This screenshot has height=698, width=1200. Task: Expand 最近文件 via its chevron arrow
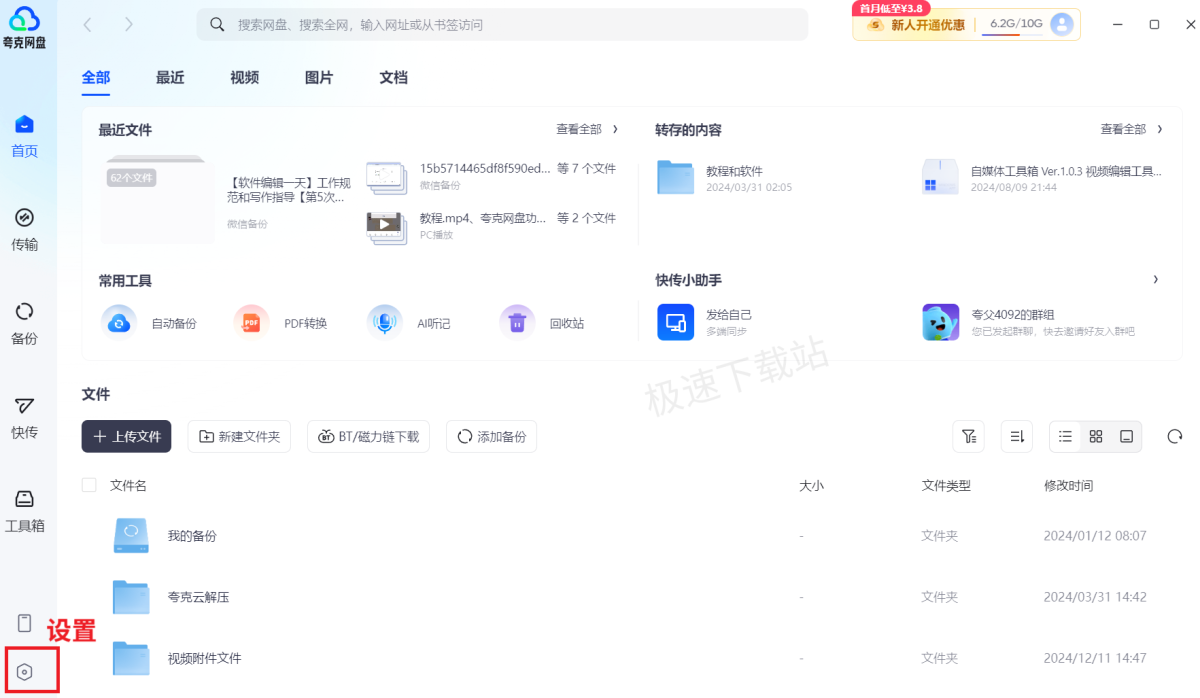tap(615, 129)
